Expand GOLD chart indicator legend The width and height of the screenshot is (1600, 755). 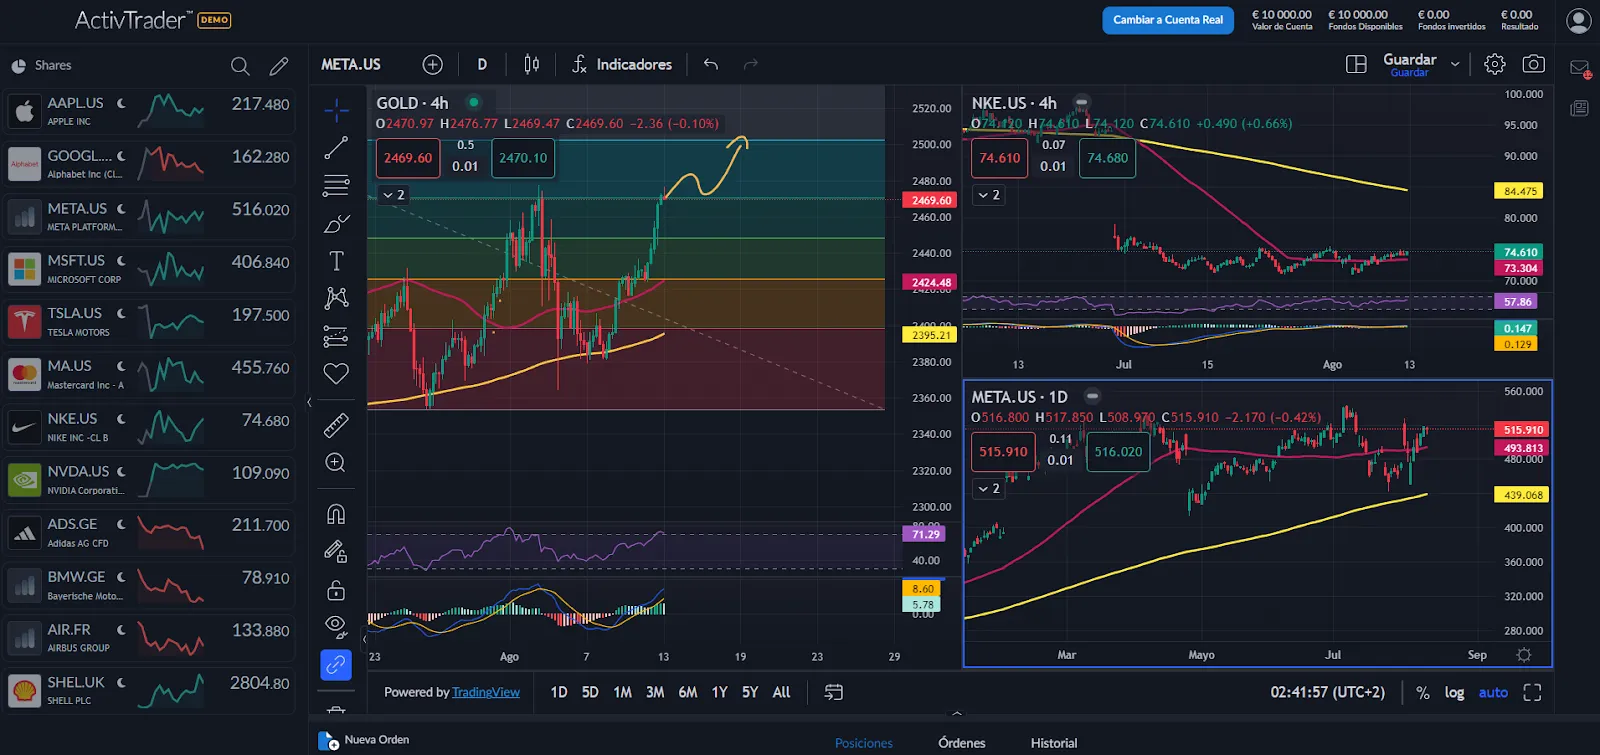coord(394,195)
